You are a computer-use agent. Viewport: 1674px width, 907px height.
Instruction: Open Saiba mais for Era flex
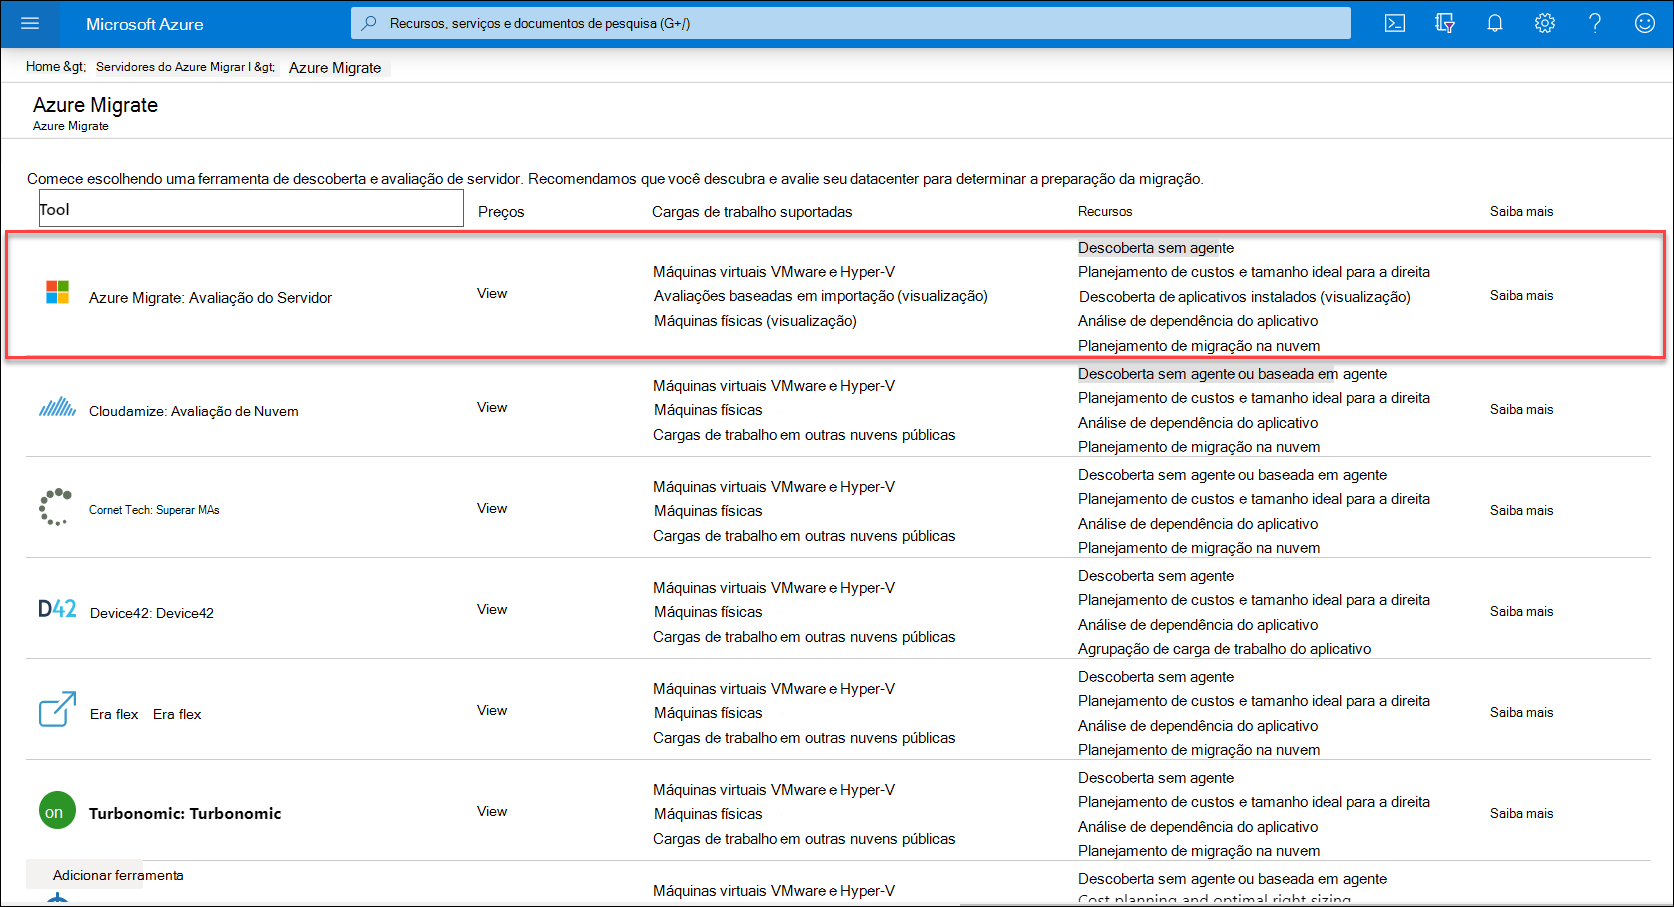point(1521,712)
